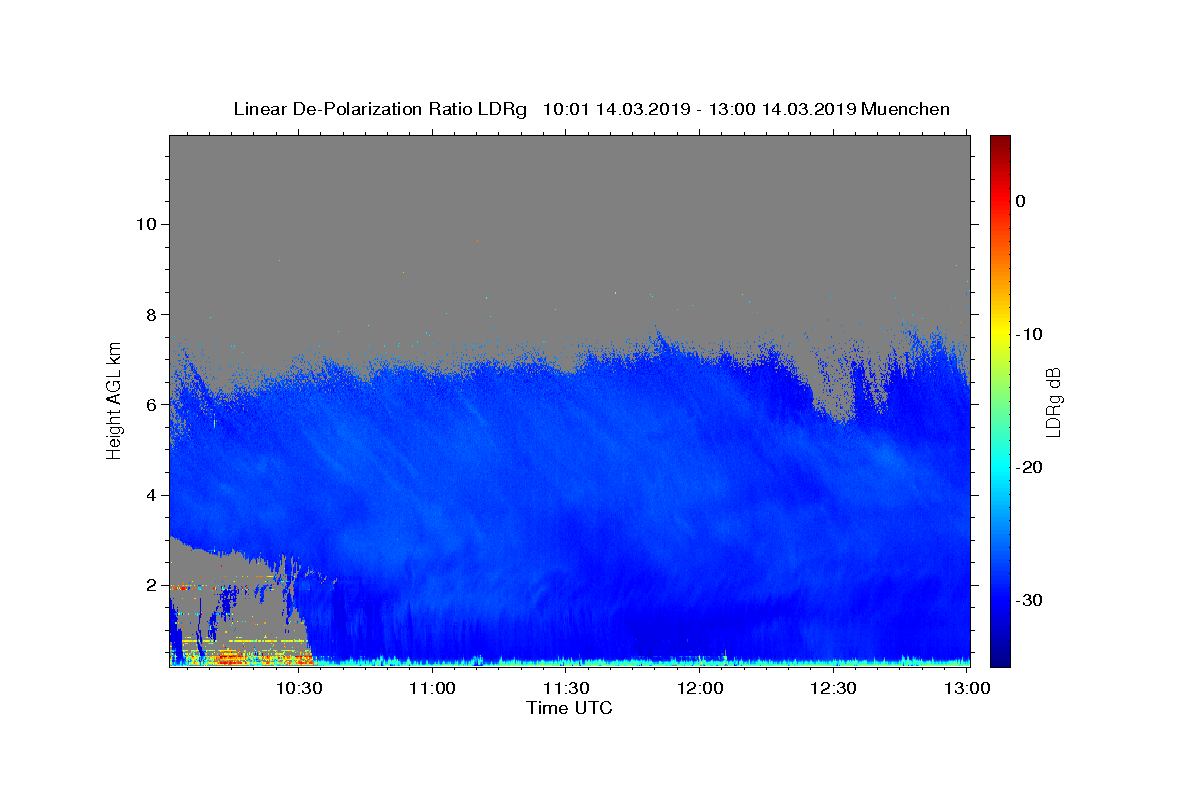Click the 11:00 time tick label
This screenshot has height=800, width=1200.
pyautogui.click(x=432, y=688)
